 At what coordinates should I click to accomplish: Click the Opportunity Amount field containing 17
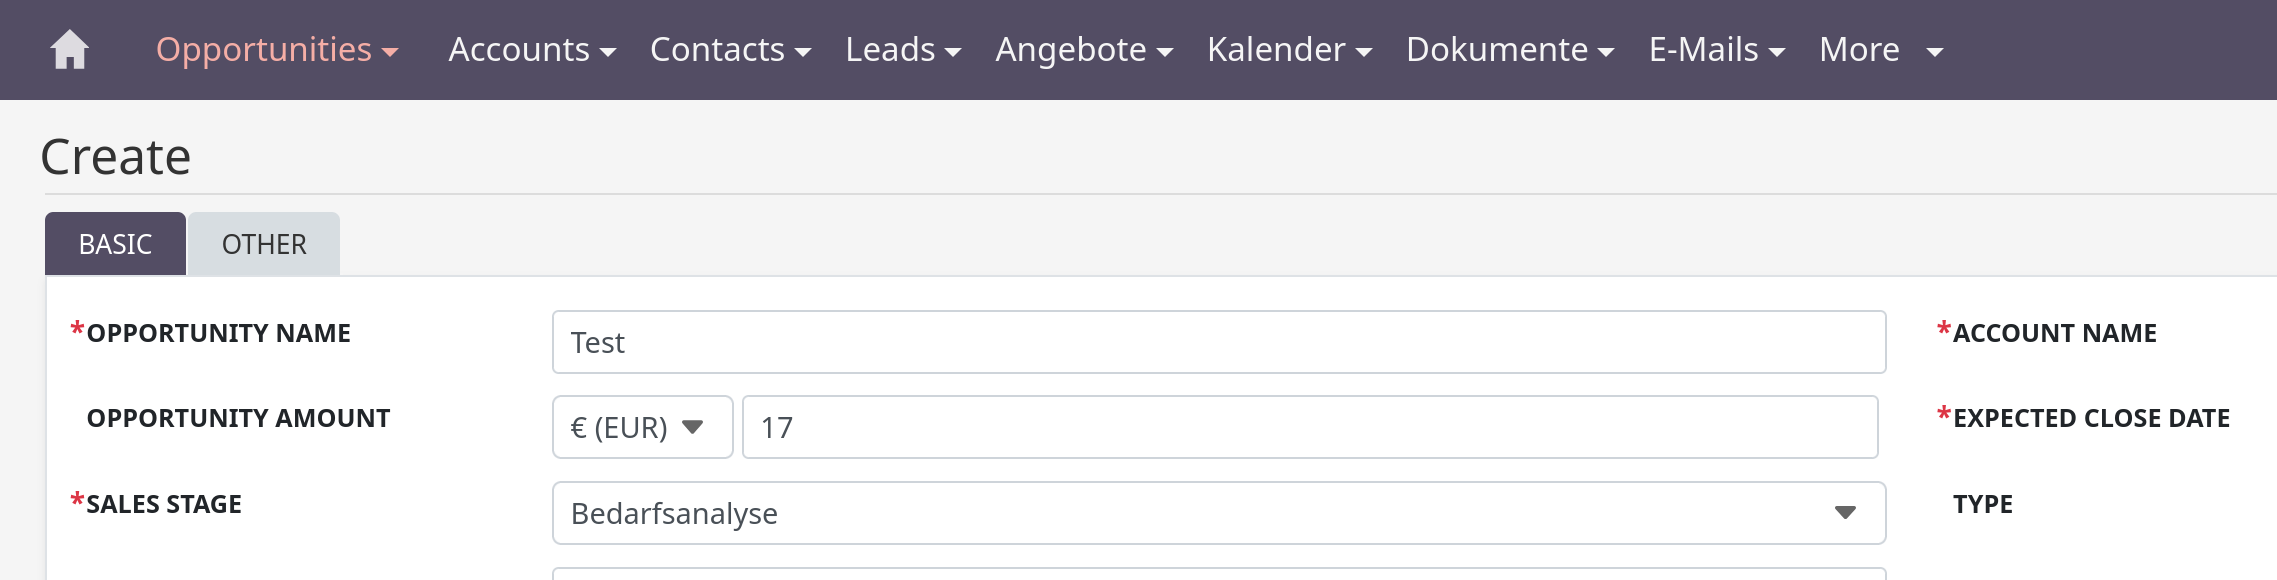click(x=1309, y=427)
